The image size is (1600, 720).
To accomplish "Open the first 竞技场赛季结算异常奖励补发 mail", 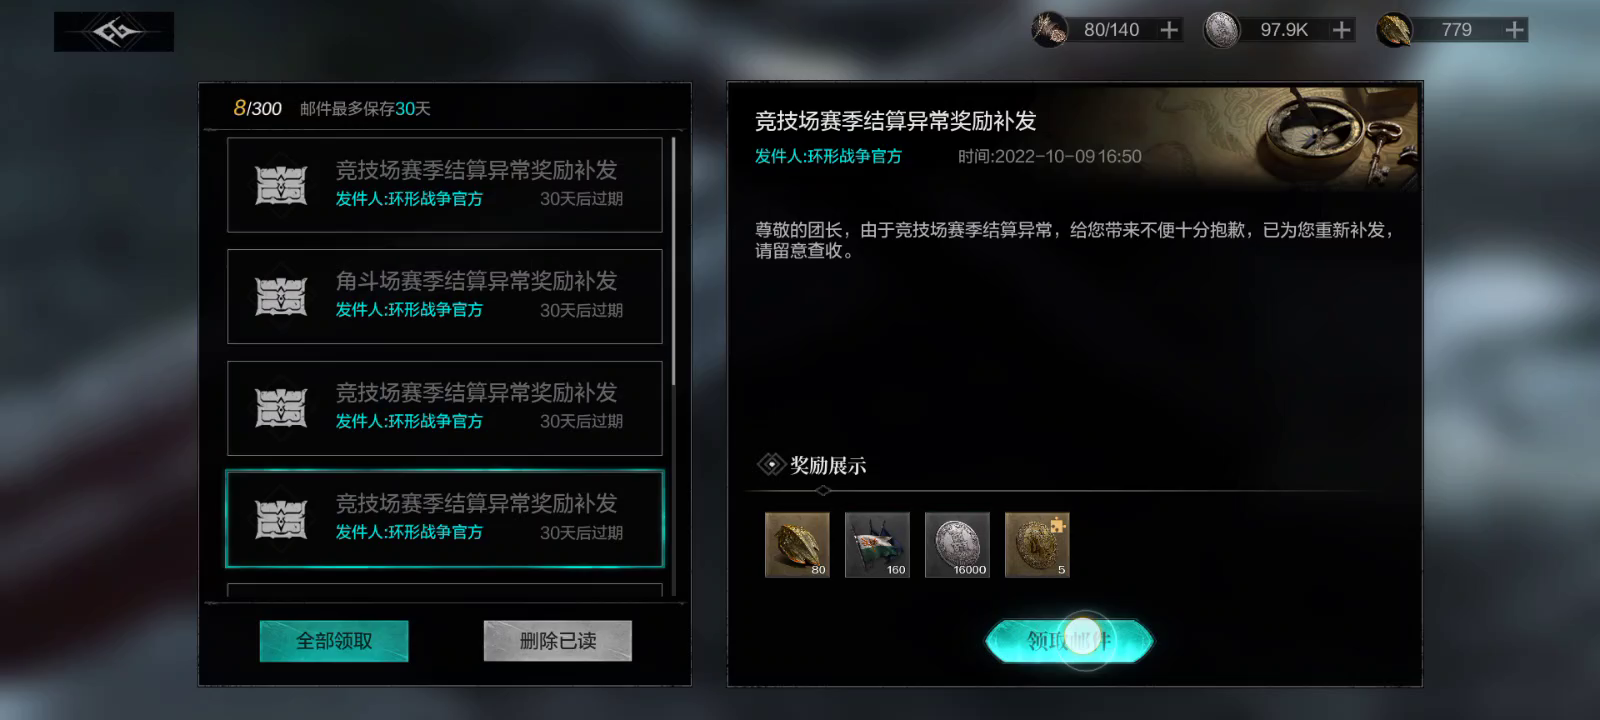I will click(445, 185).
